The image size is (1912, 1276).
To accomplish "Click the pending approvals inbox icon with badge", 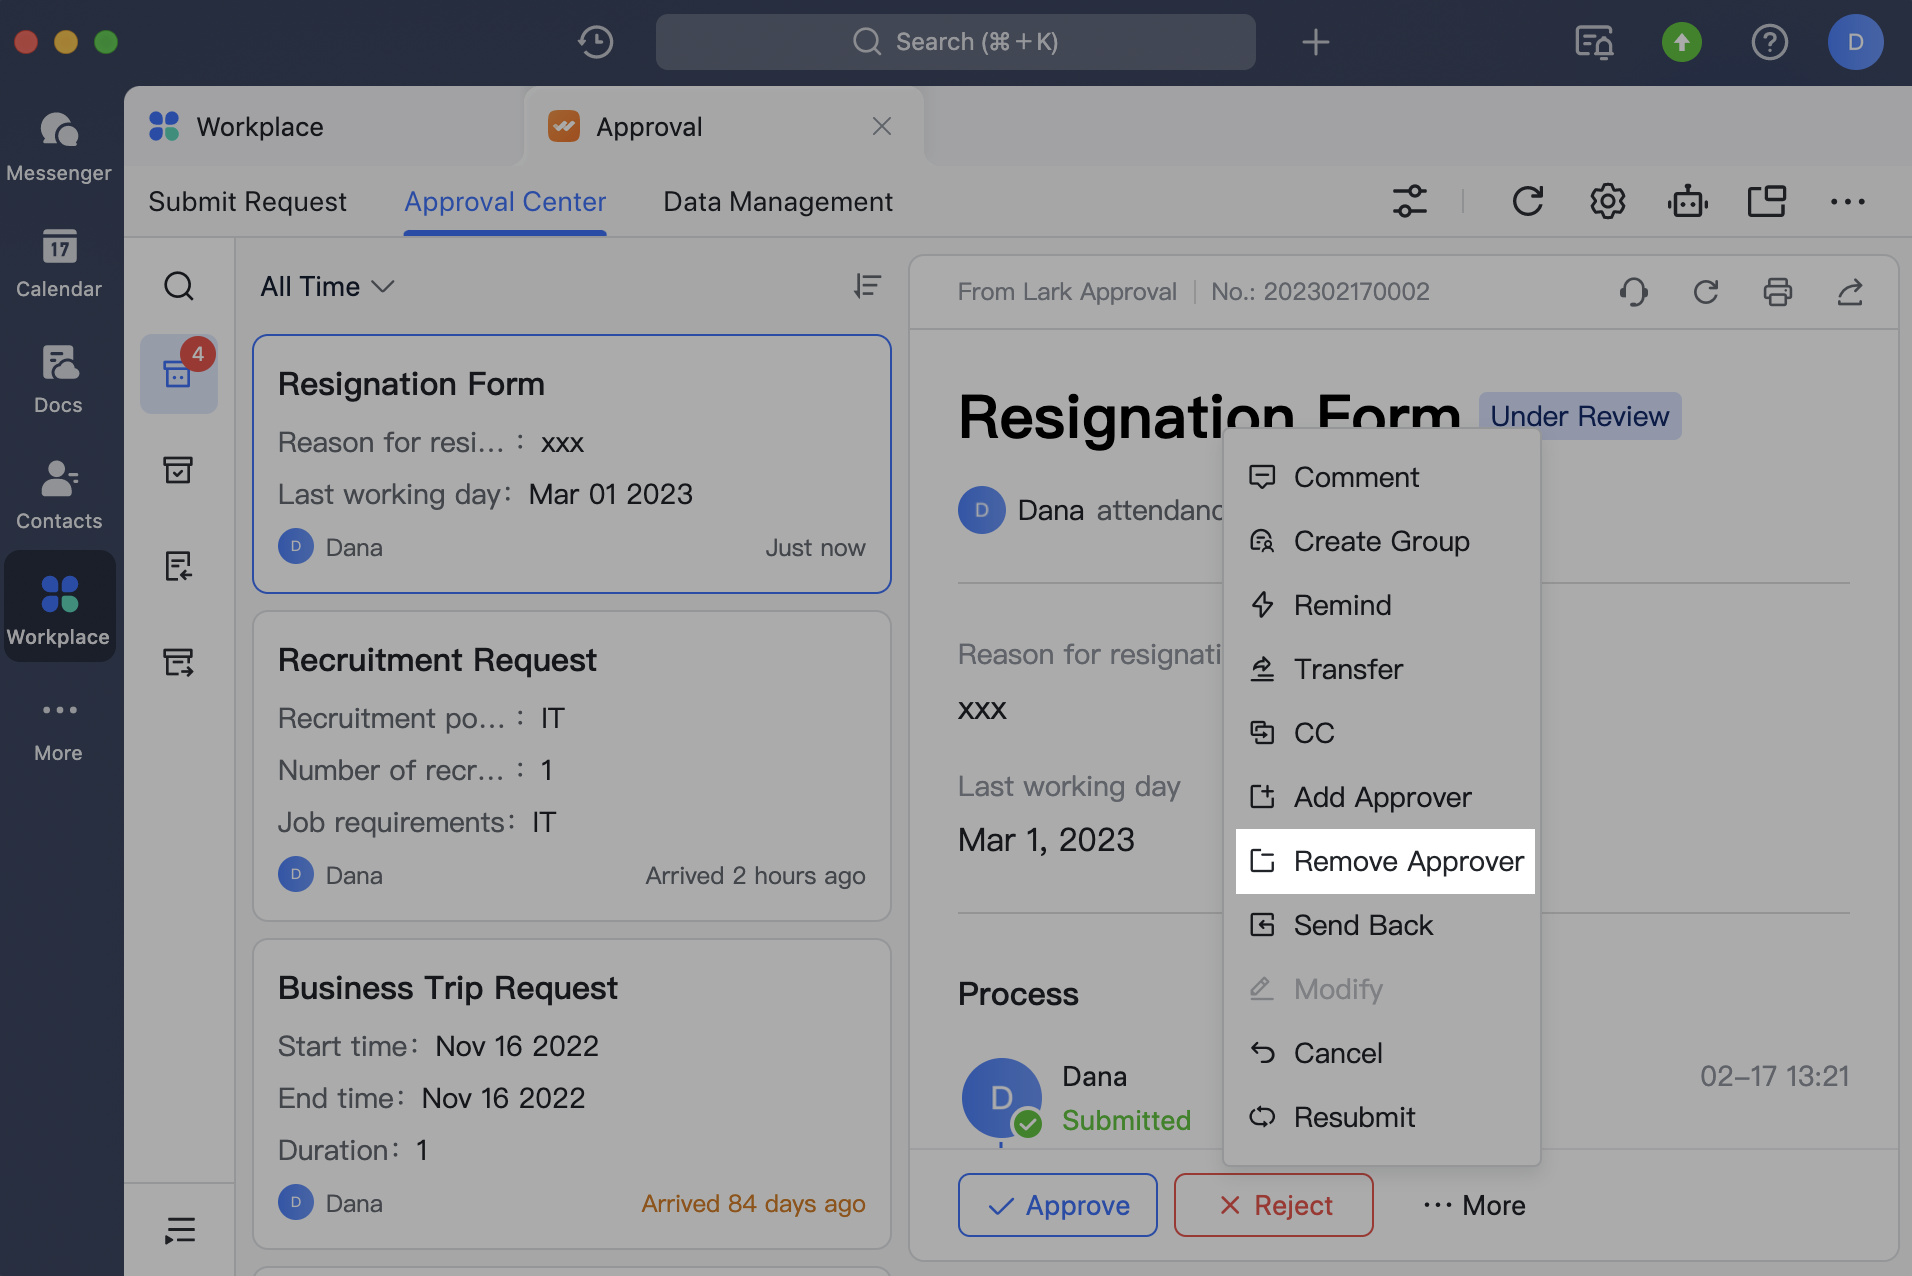I will coord(178,374).
